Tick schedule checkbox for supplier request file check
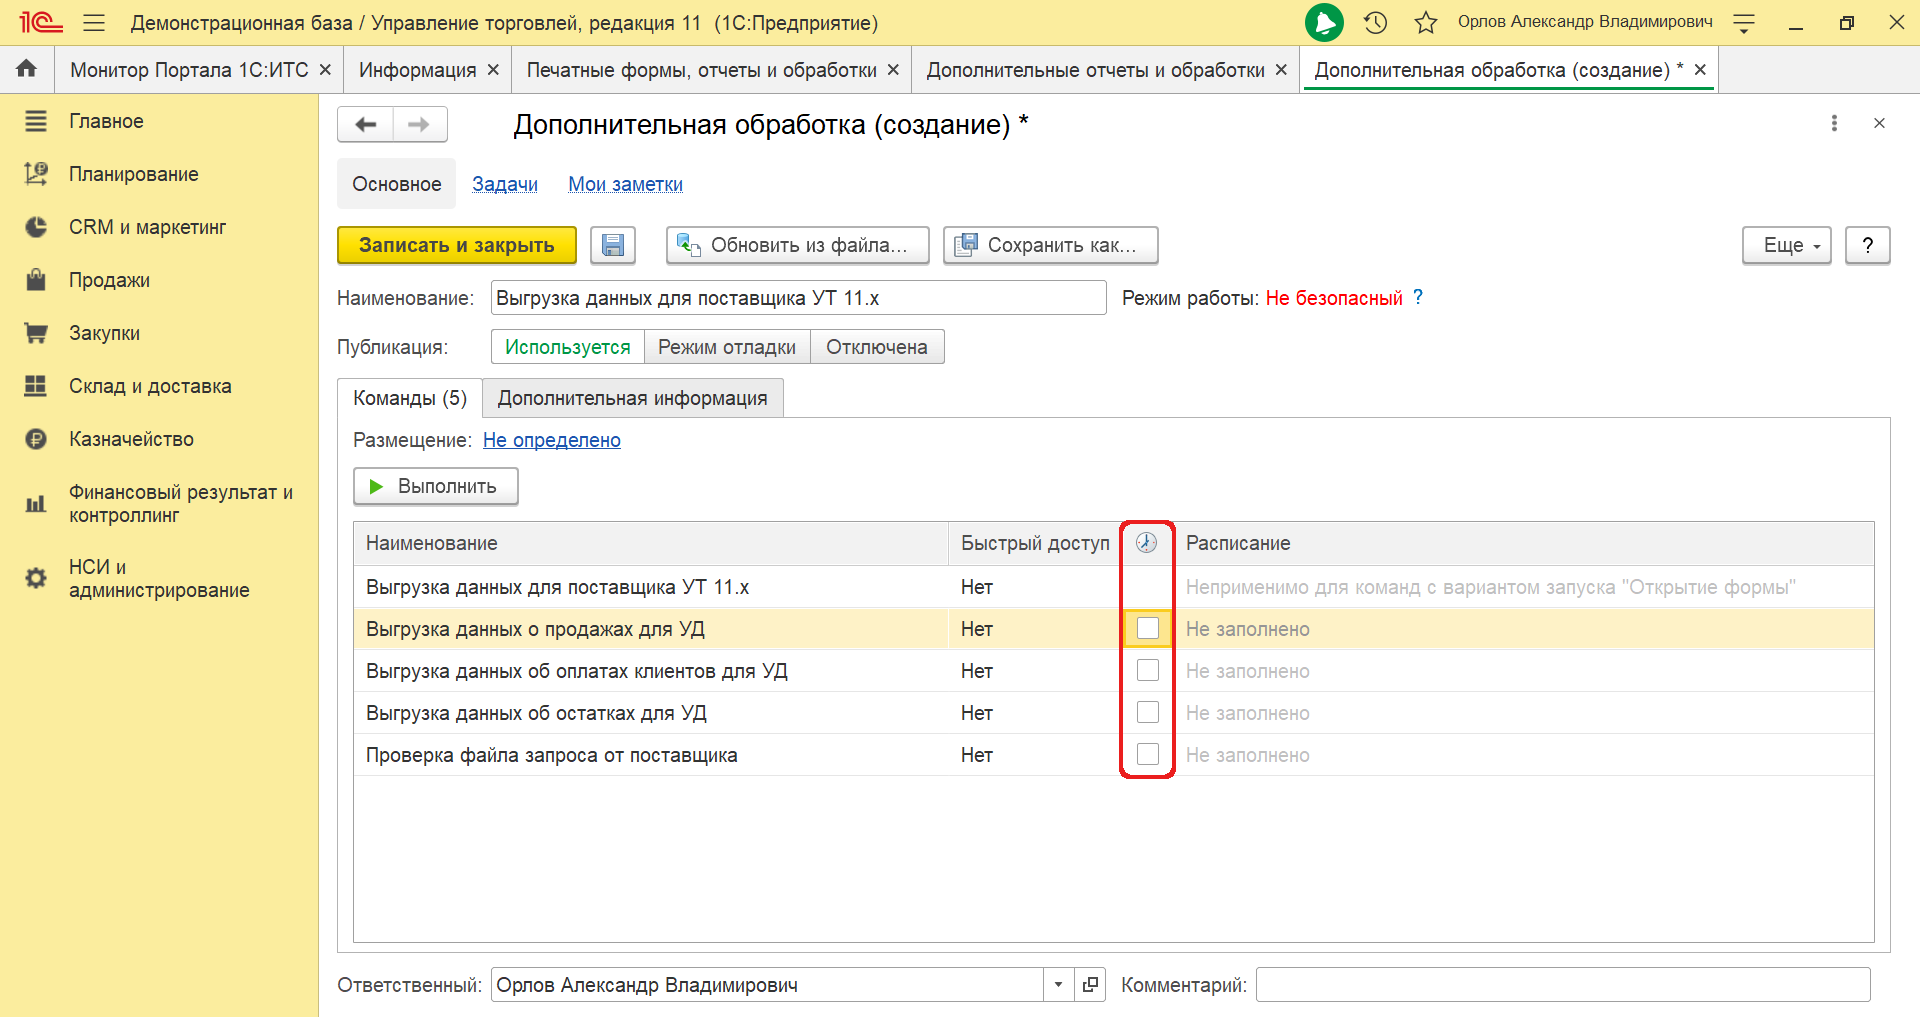The height and width of the screenshot is (1017, 1920). pos(1148,755)
